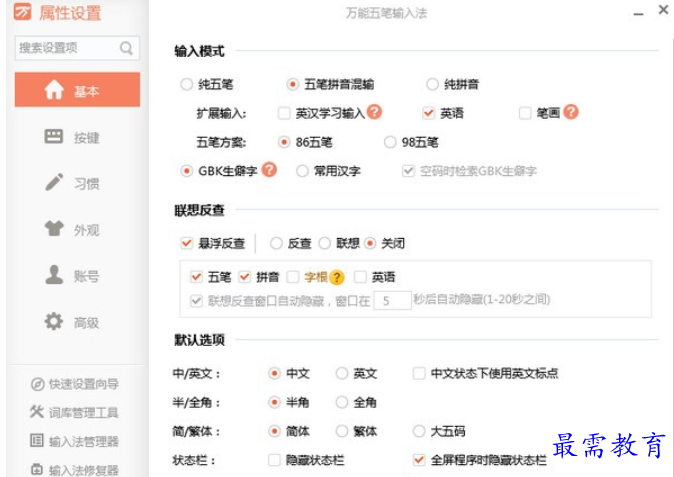Click the gear icon for 高级
The width and height of the screenshot is (674, 477).
tap(54, 321)
